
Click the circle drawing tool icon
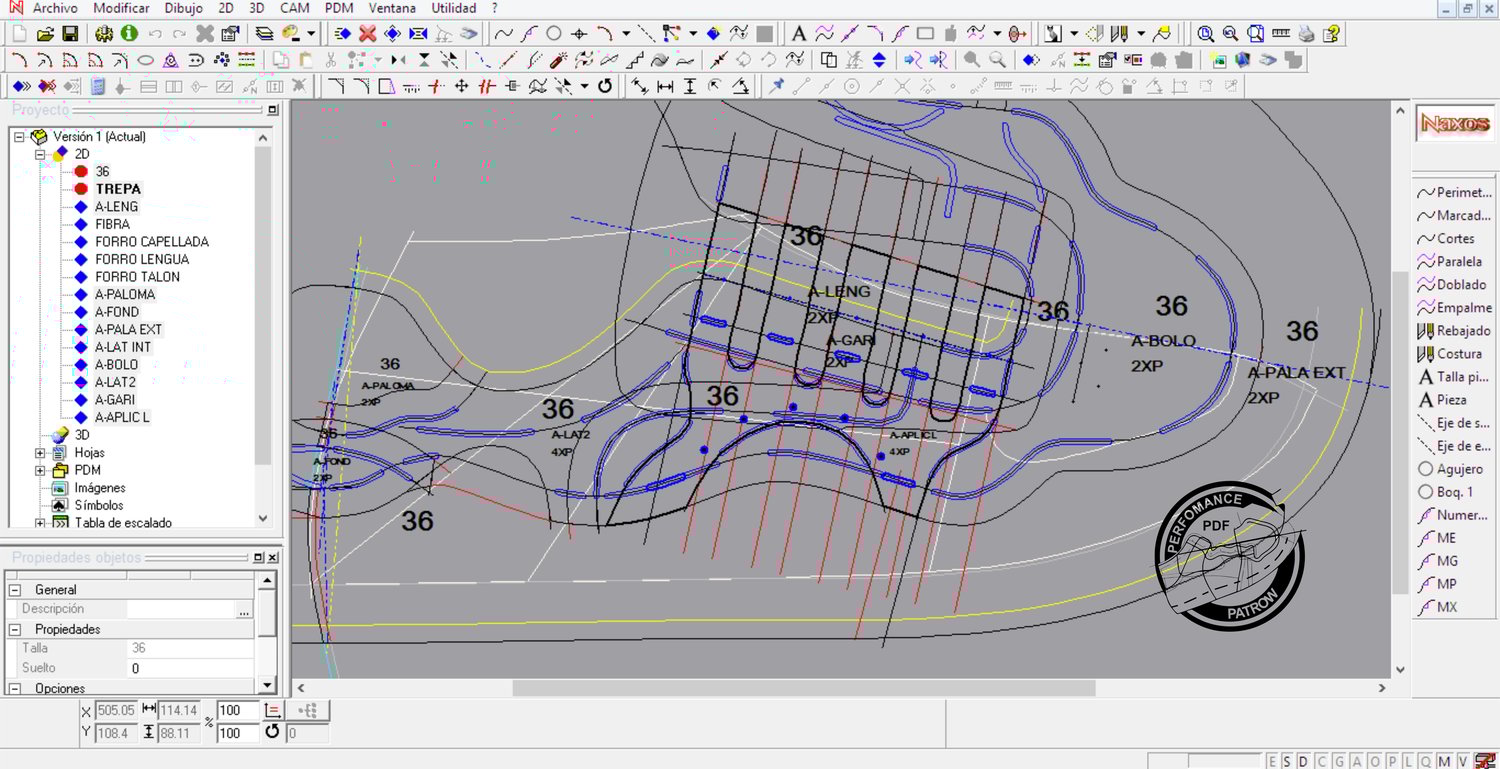(553, 34)
